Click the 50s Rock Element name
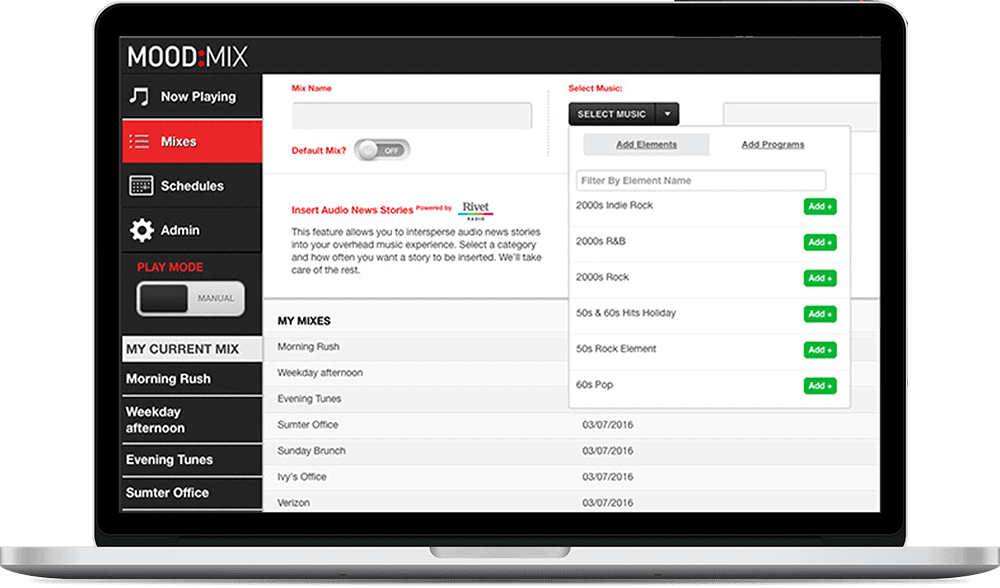The image size is (1000, 588). pos(616,349)
